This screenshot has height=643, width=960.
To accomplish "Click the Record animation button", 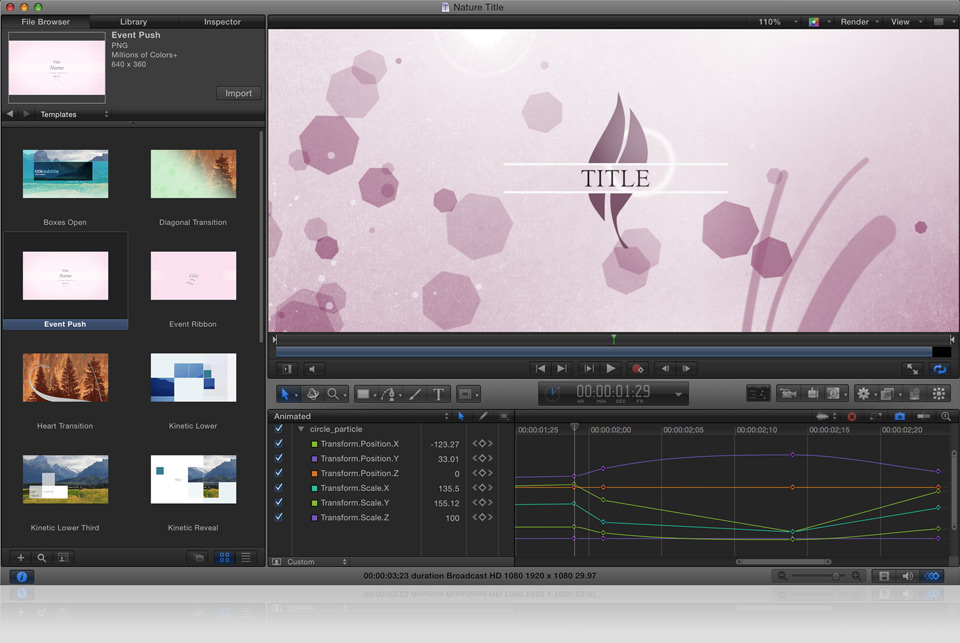I will pyautogui.click(x=637, y=369).
